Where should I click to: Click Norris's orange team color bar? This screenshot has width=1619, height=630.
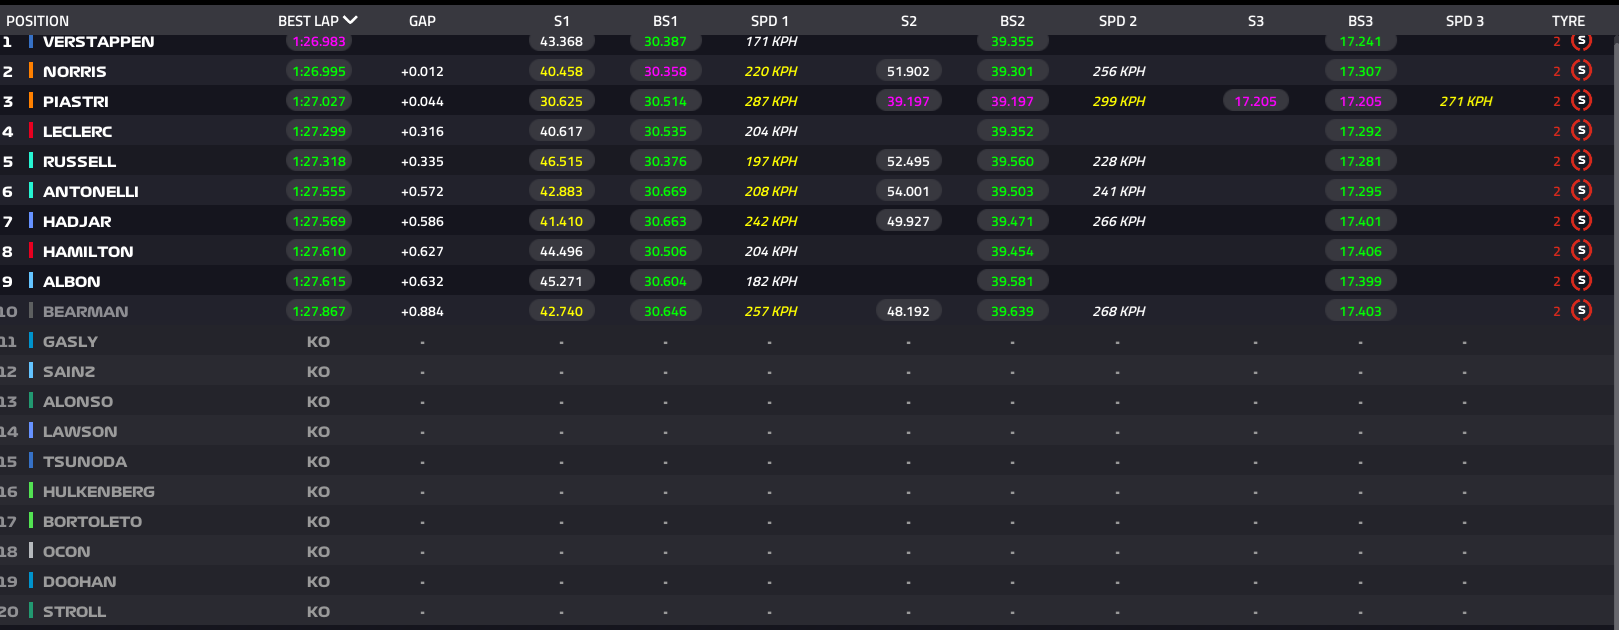[x=31, y=71]
